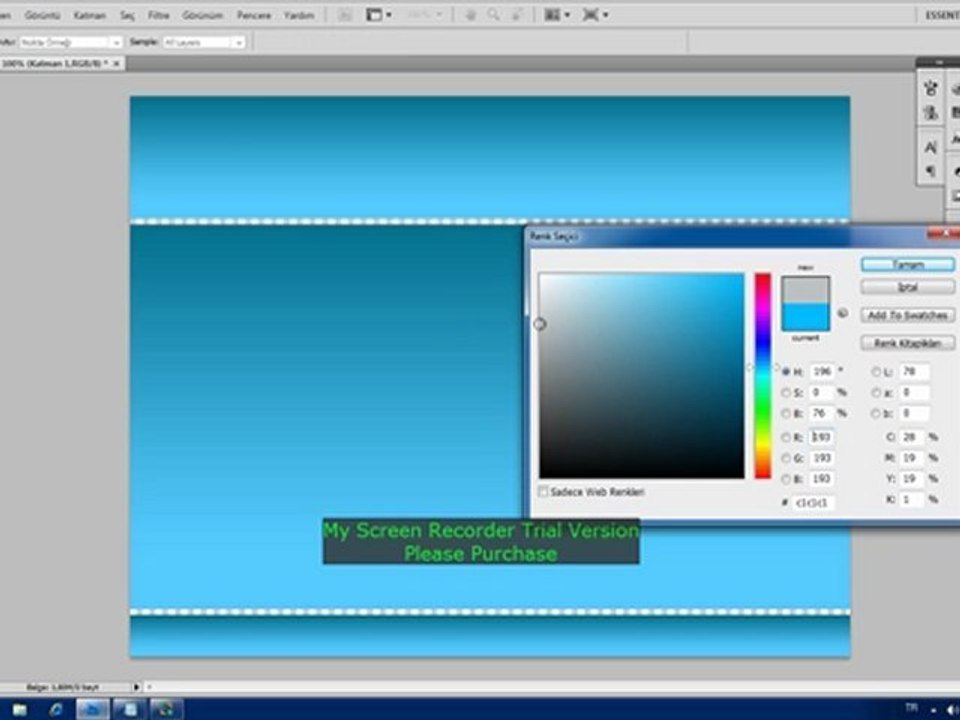
Task: Open the Renk Kitaplıkları button
Action: click(x=907, y=343)
